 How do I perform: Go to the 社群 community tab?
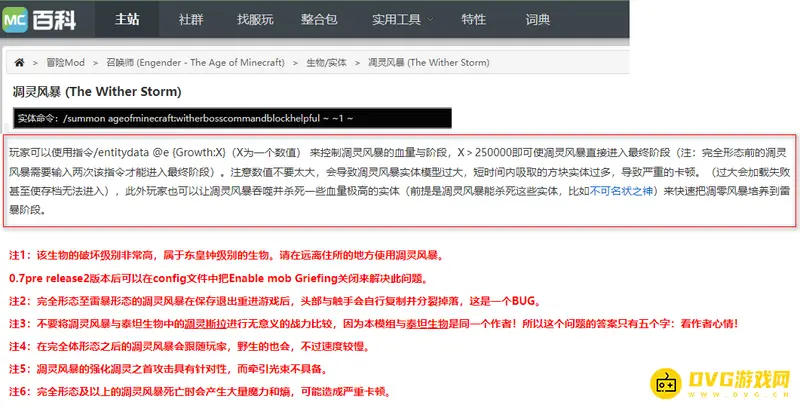click(x=193, y=19)
